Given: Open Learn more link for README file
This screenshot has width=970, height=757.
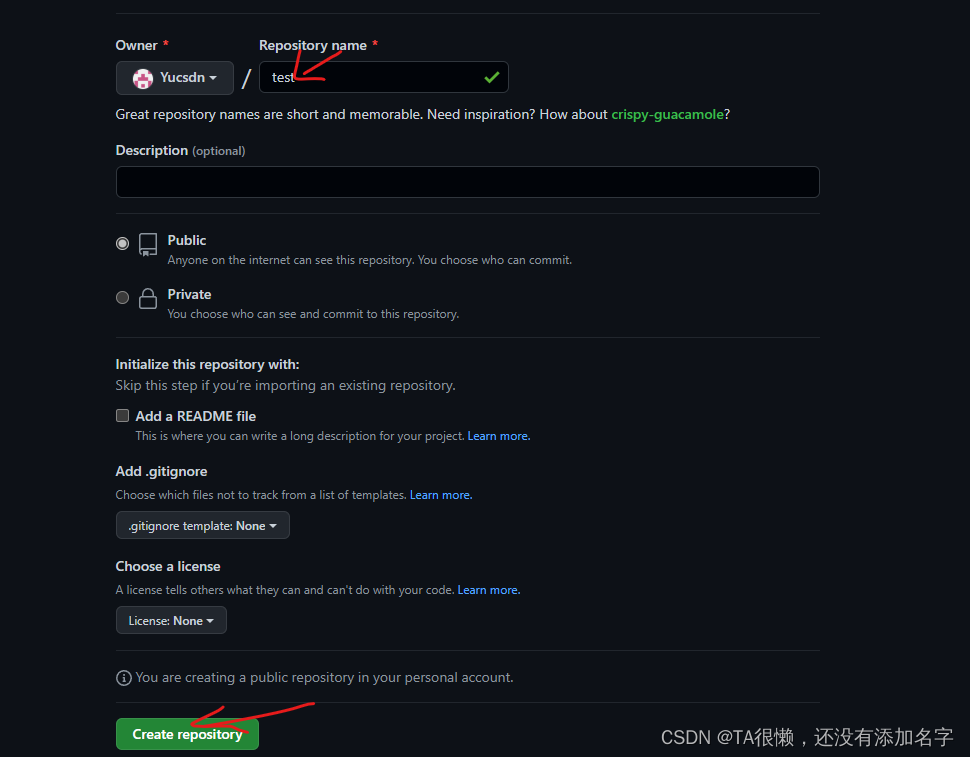Looking at the screenshot, I should pyautogui.click(x=499, y=436).
